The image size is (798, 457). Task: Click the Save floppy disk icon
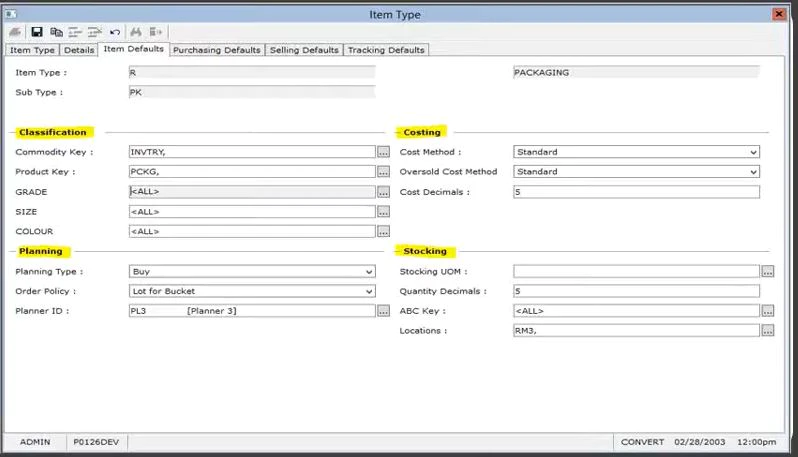pyautogui.click(x=37, y=32)
